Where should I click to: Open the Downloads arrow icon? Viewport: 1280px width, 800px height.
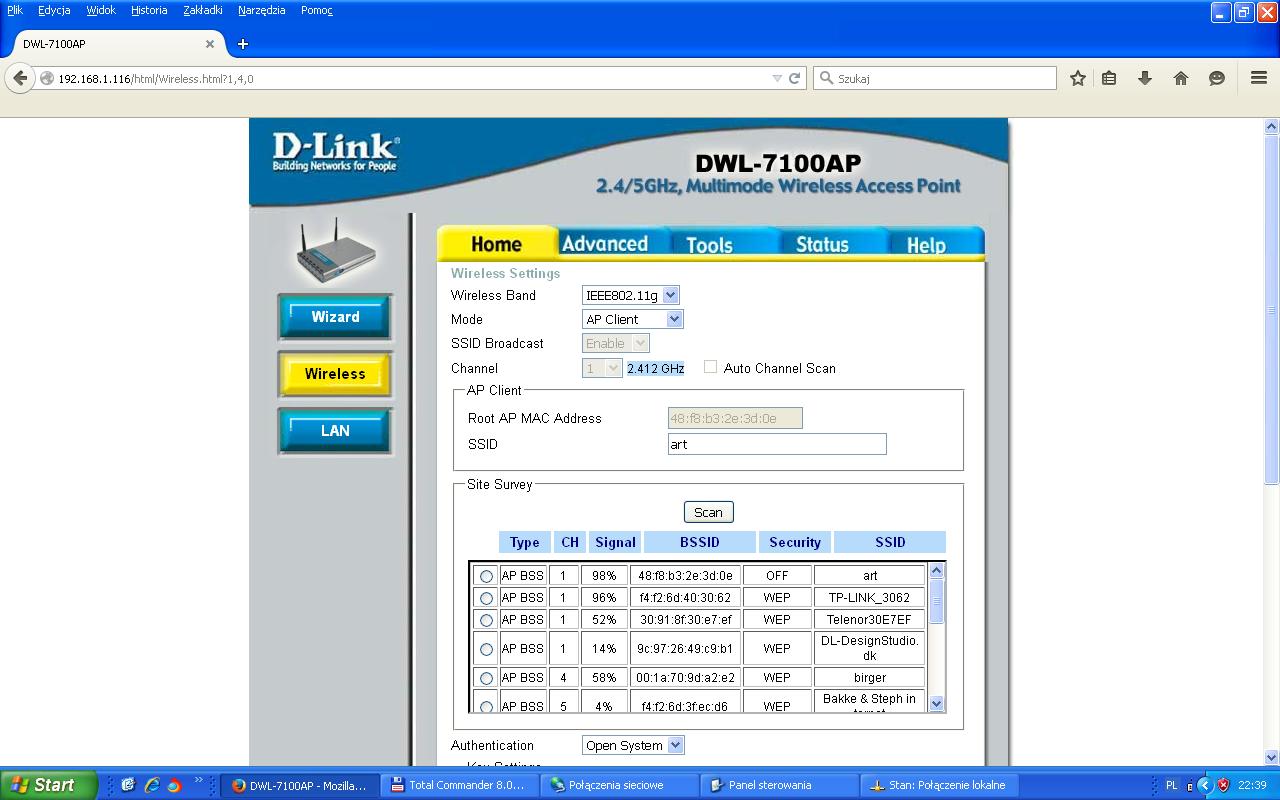pyautogui.click(x=1145, y=78)
